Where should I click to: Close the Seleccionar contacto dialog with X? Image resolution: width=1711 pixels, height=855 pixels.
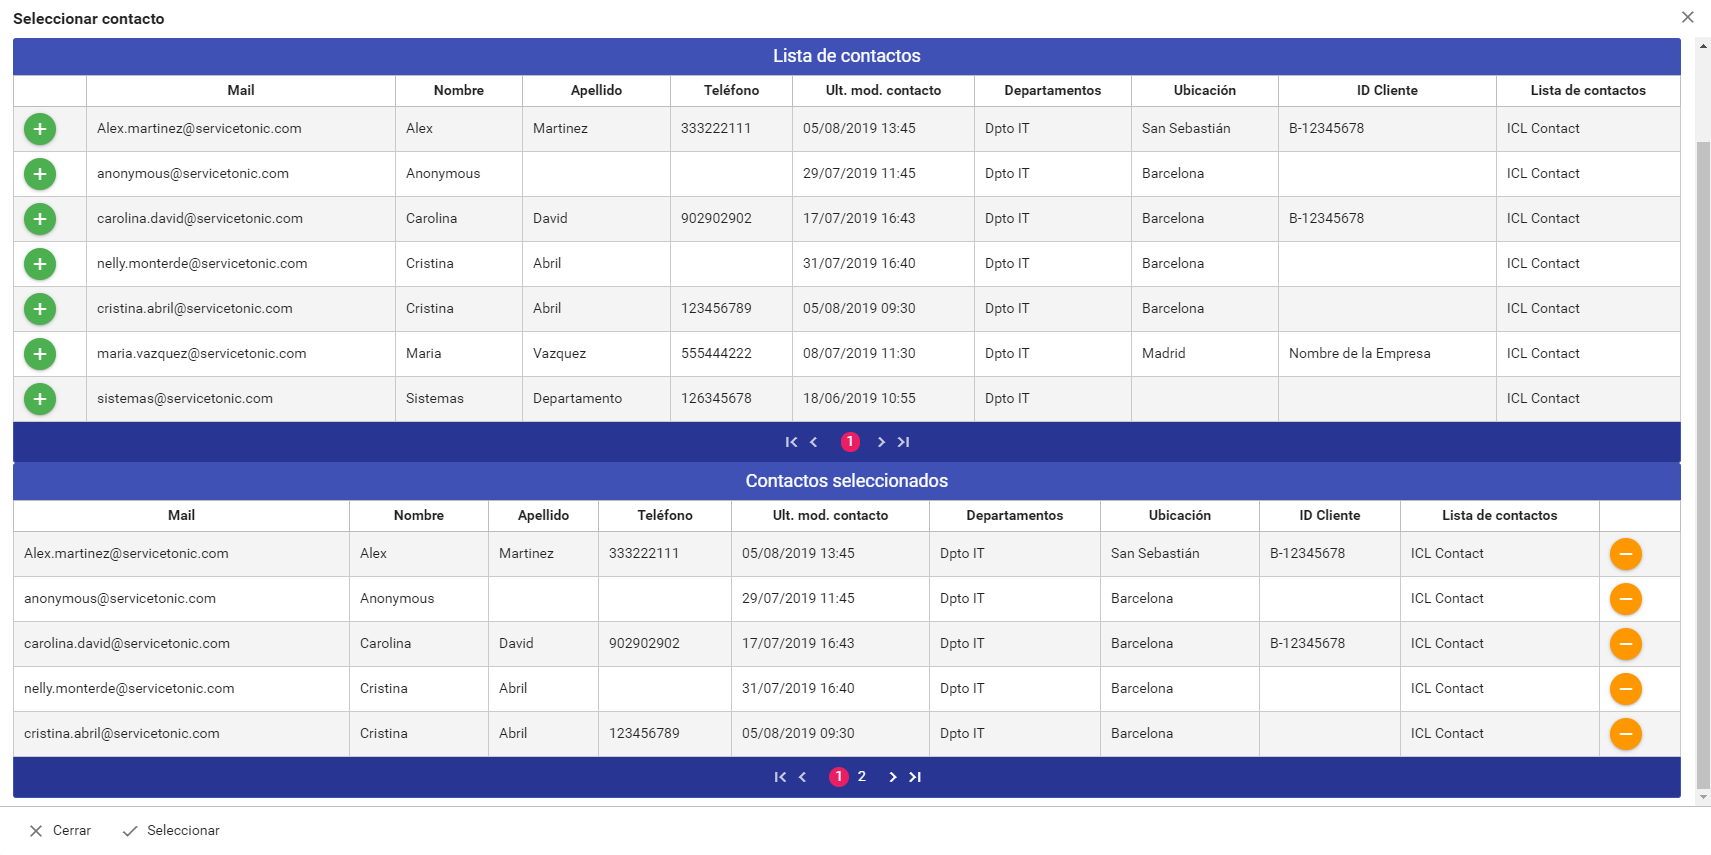pyautogui.click(x=1688, y=17)
